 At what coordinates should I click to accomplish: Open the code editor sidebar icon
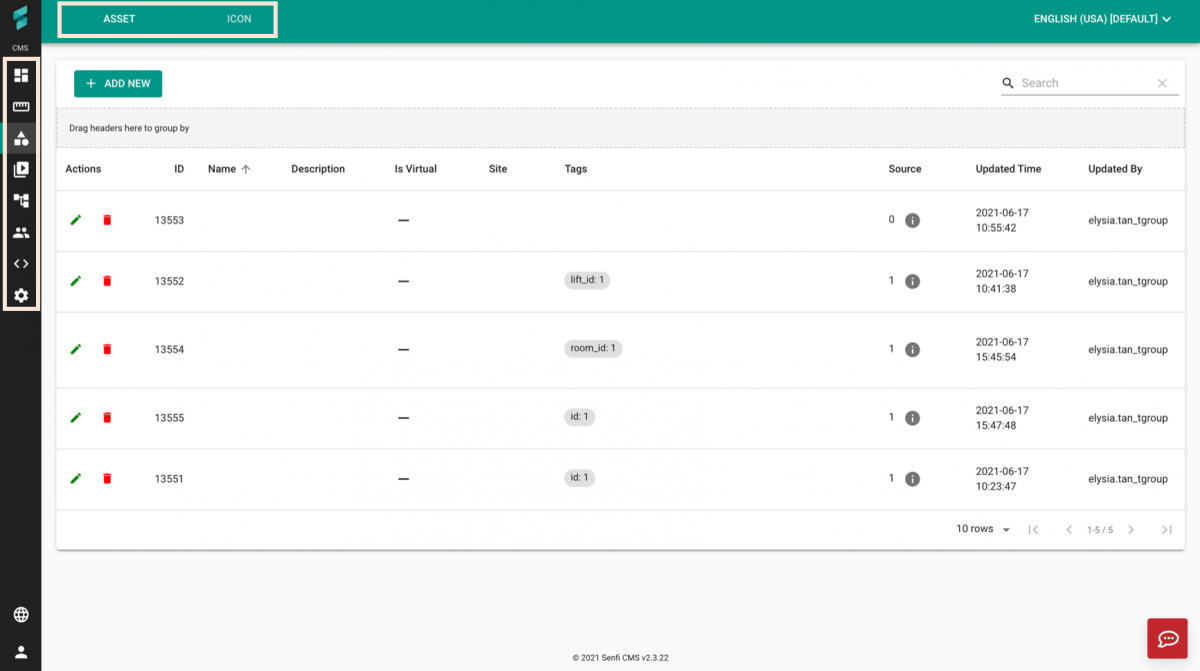pos(20,263)
